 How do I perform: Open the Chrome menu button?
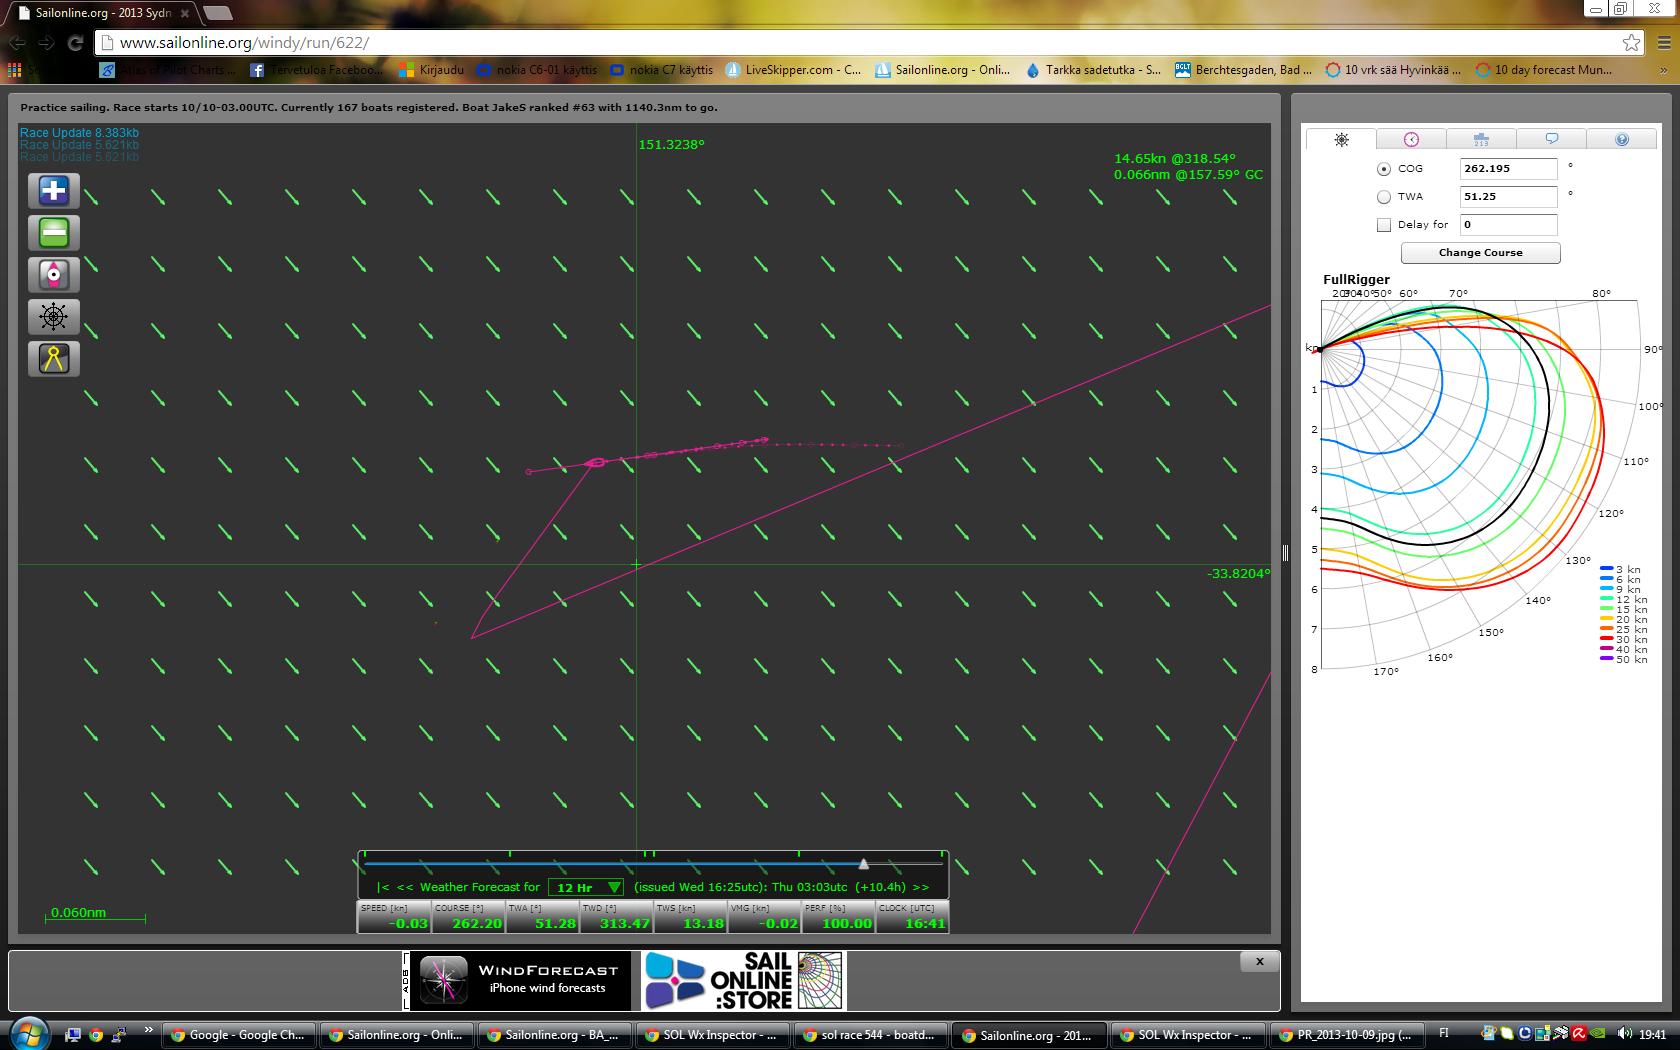click(1663, 43)
